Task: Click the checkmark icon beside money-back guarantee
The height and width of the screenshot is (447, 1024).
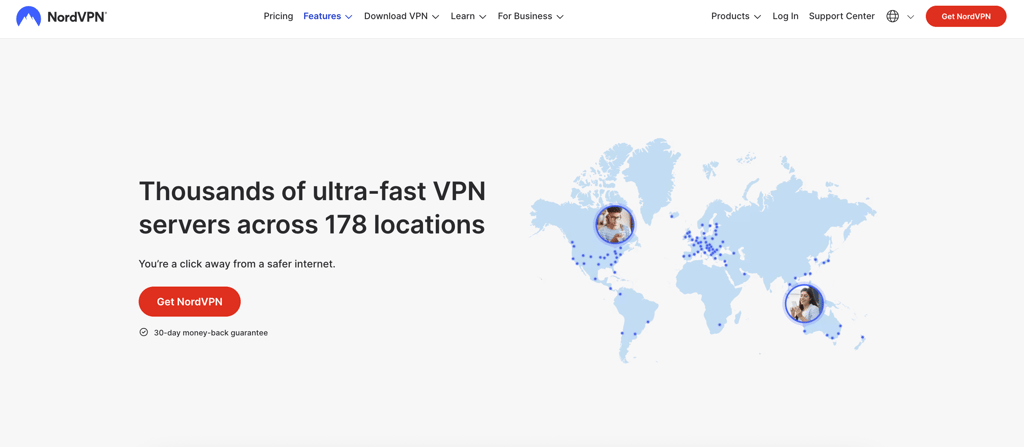Action: tap(144, 332)
